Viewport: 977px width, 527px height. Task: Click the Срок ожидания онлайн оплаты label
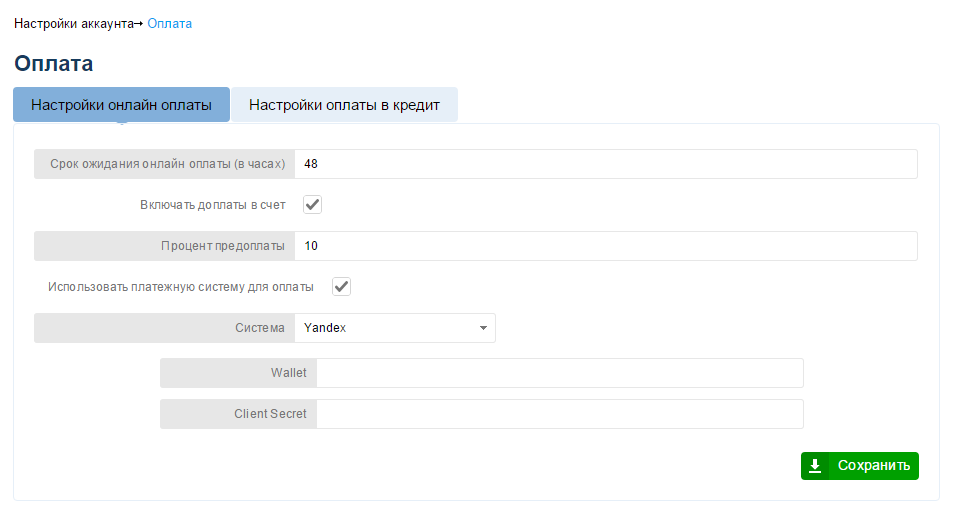[x=168, y=164]
